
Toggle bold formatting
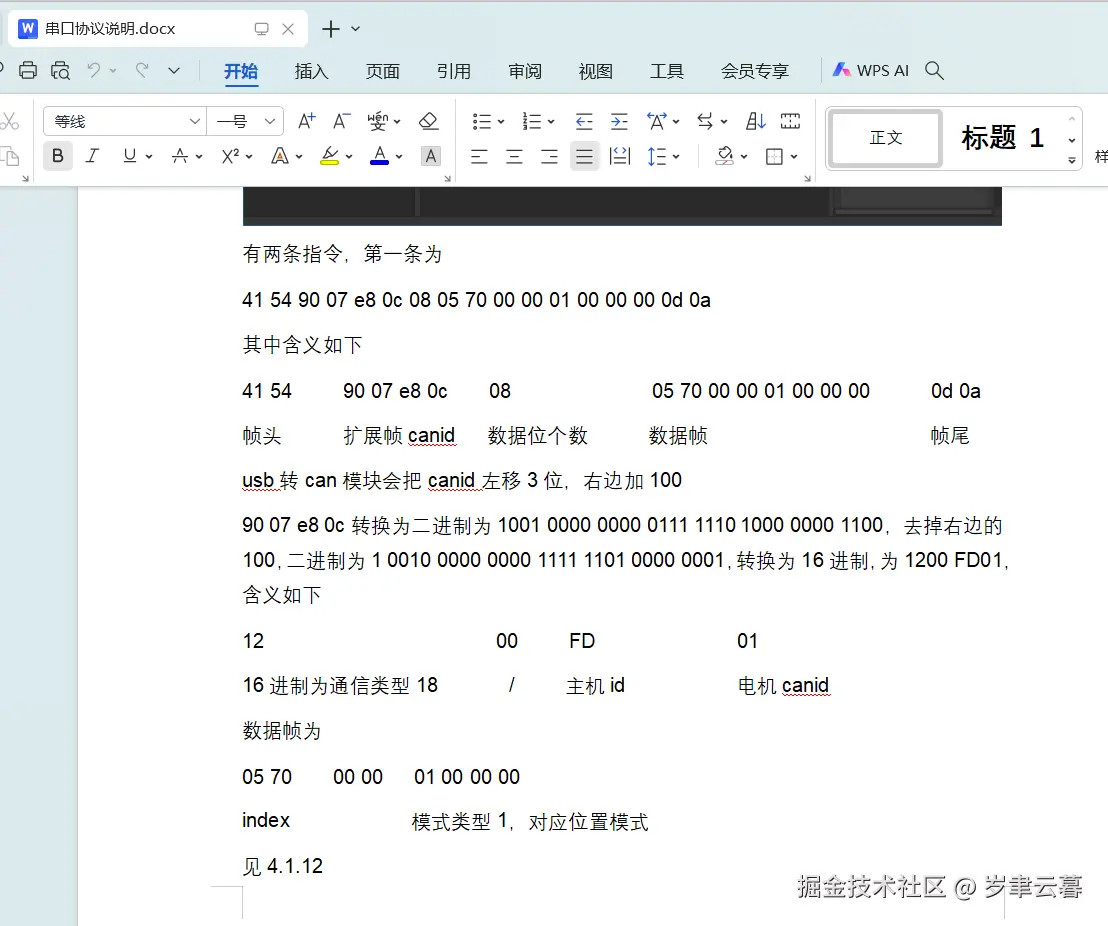[x=57, y=156]
